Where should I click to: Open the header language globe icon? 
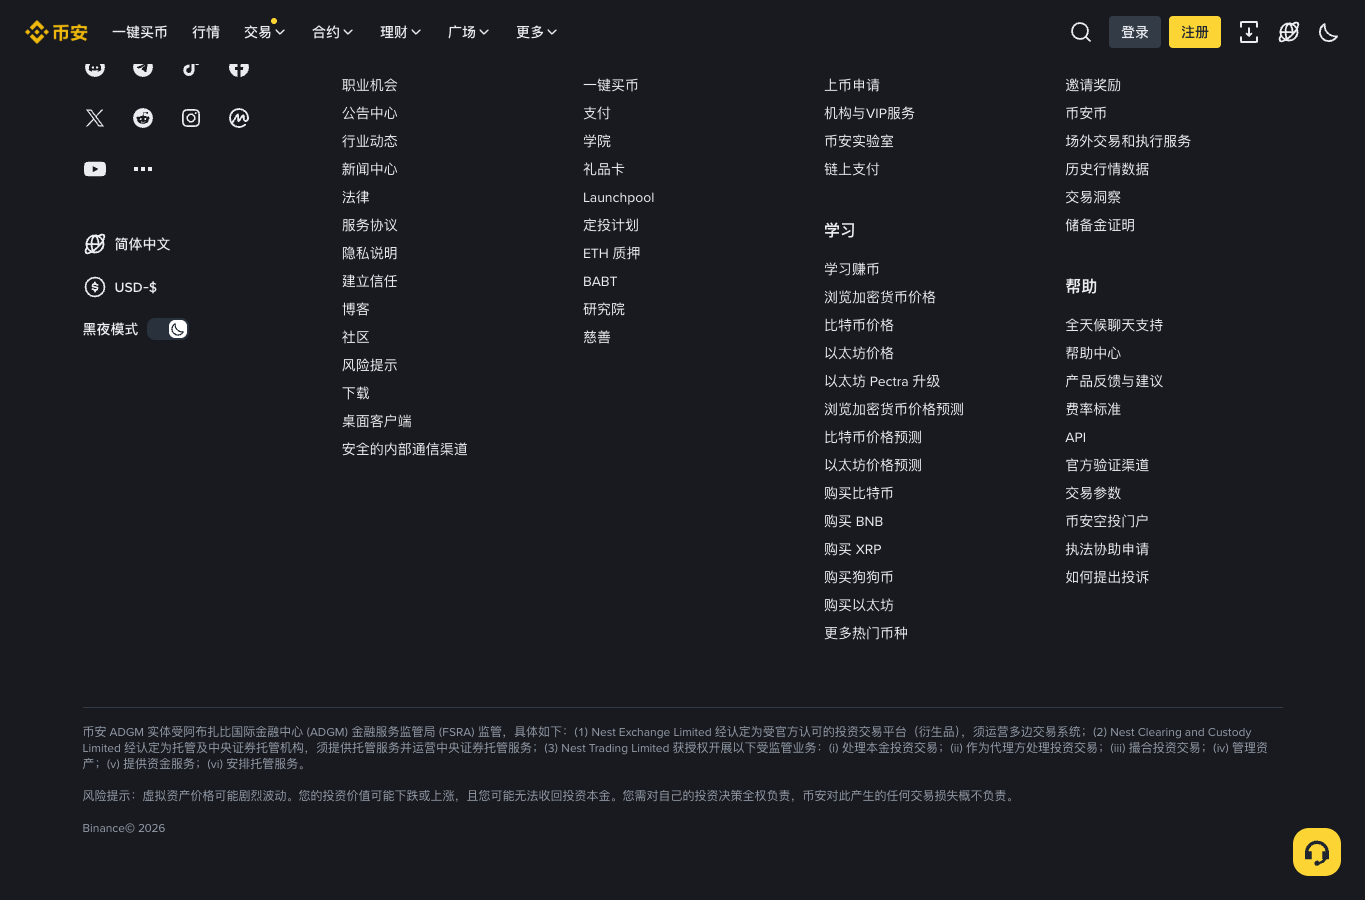tap(1289, 32)
